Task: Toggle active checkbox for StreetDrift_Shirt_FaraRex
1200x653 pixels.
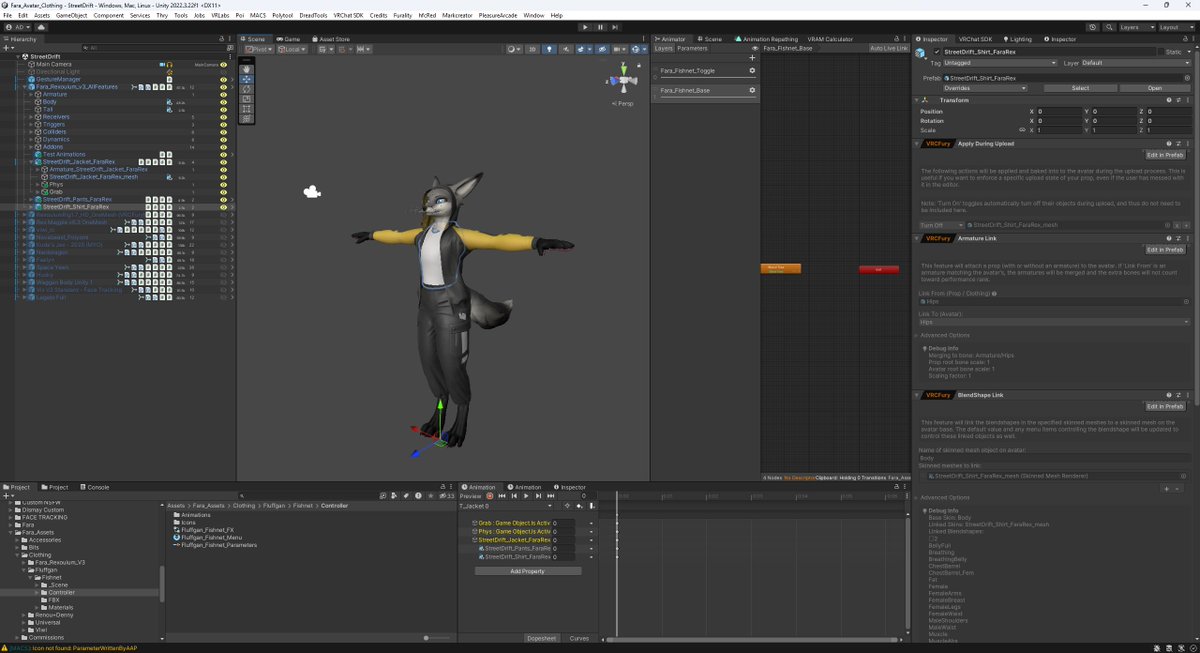Action: (x=937, y=51)
